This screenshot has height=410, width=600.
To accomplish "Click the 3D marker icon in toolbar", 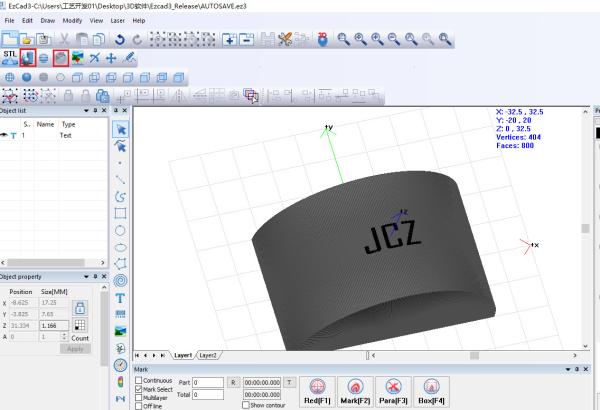I will click(x=323, y=39).
